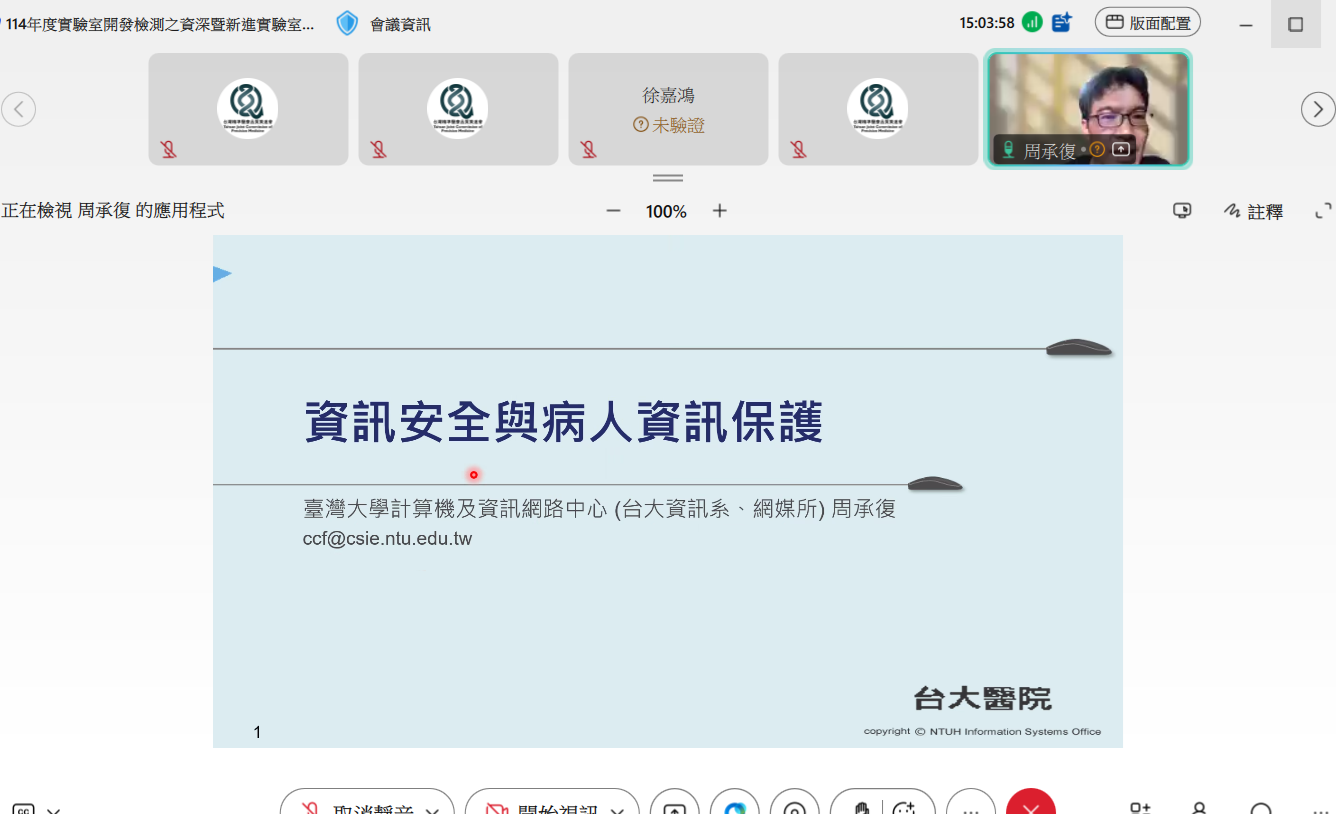Select the 周承復 video thumbnail
The image size is (1336, 814).
pos(1088,109)
